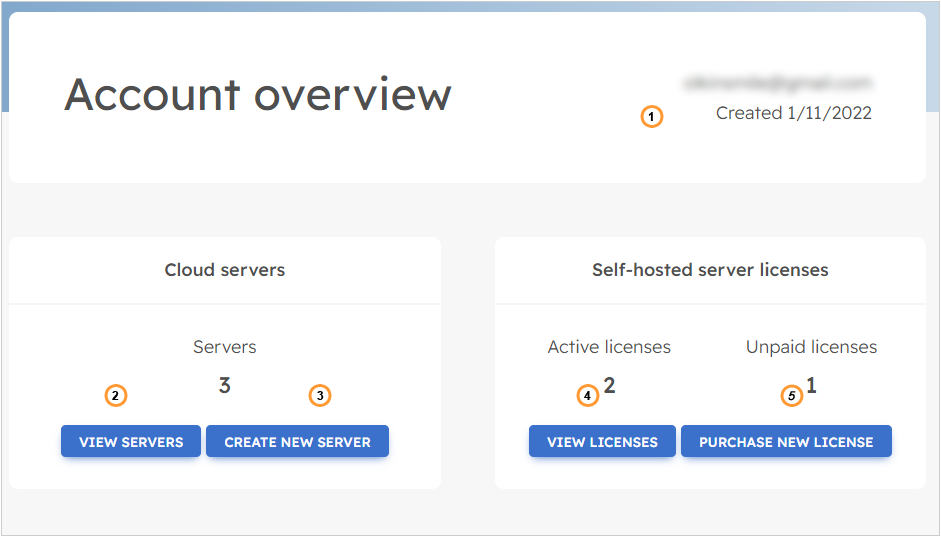
Task: Click the Unpaid licenses label
Action: click(x=811, y=347)
